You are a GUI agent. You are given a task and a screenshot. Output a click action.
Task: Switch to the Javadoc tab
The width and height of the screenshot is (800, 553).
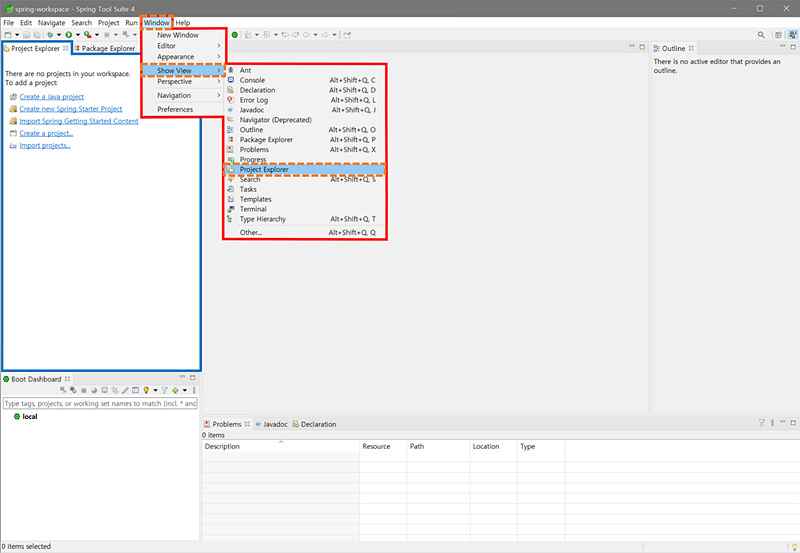tap(271, 424)
